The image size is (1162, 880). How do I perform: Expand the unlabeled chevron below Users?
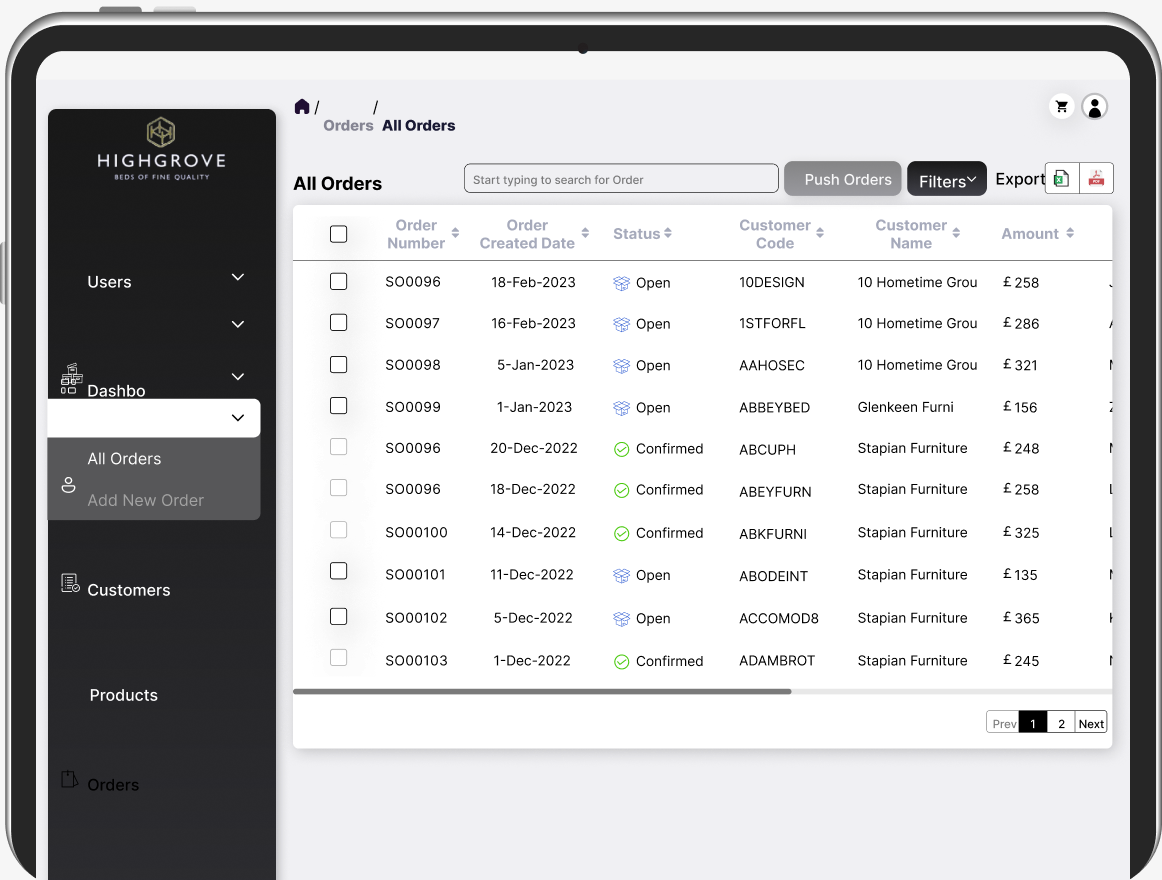pyautogui.click(x=238, y=324)
